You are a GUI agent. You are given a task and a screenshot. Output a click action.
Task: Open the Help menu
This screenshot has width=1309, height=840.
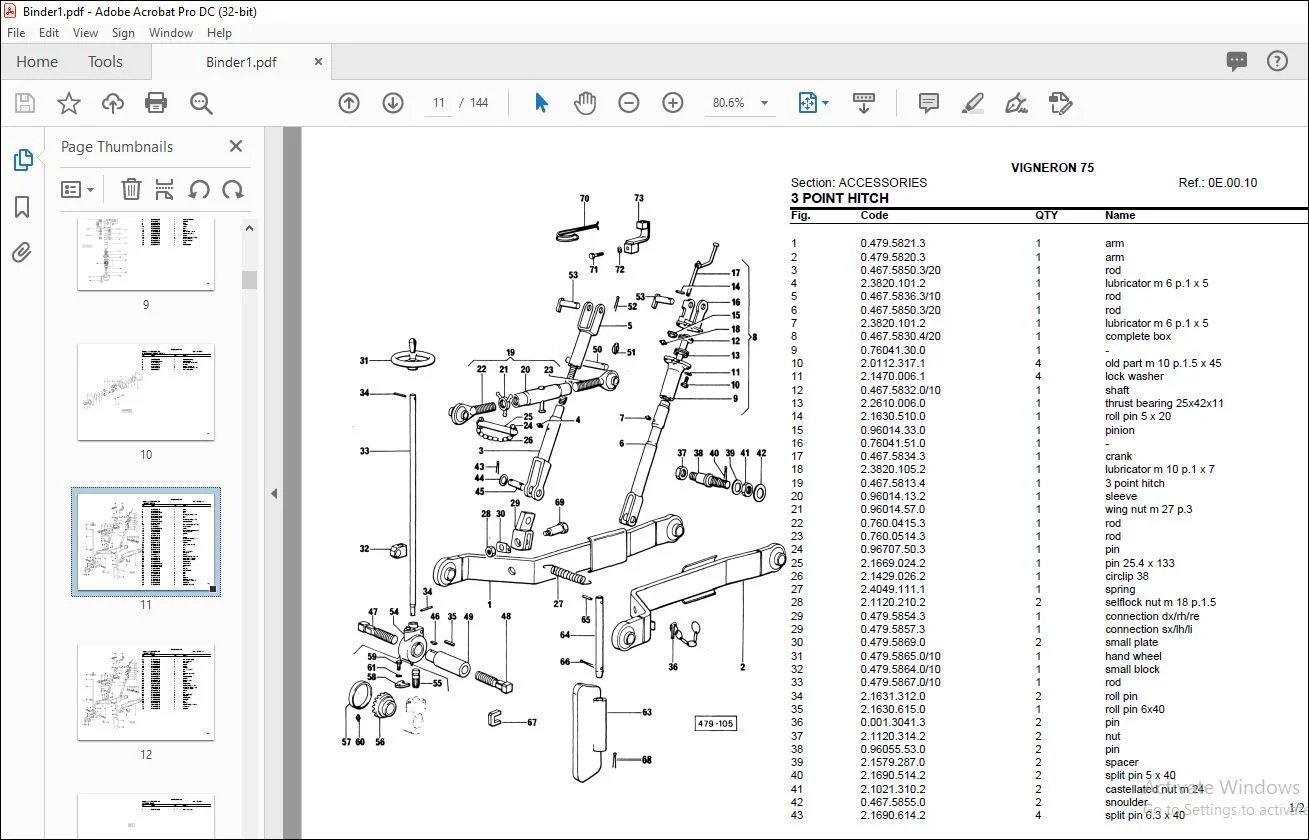(x=219, y=33)
